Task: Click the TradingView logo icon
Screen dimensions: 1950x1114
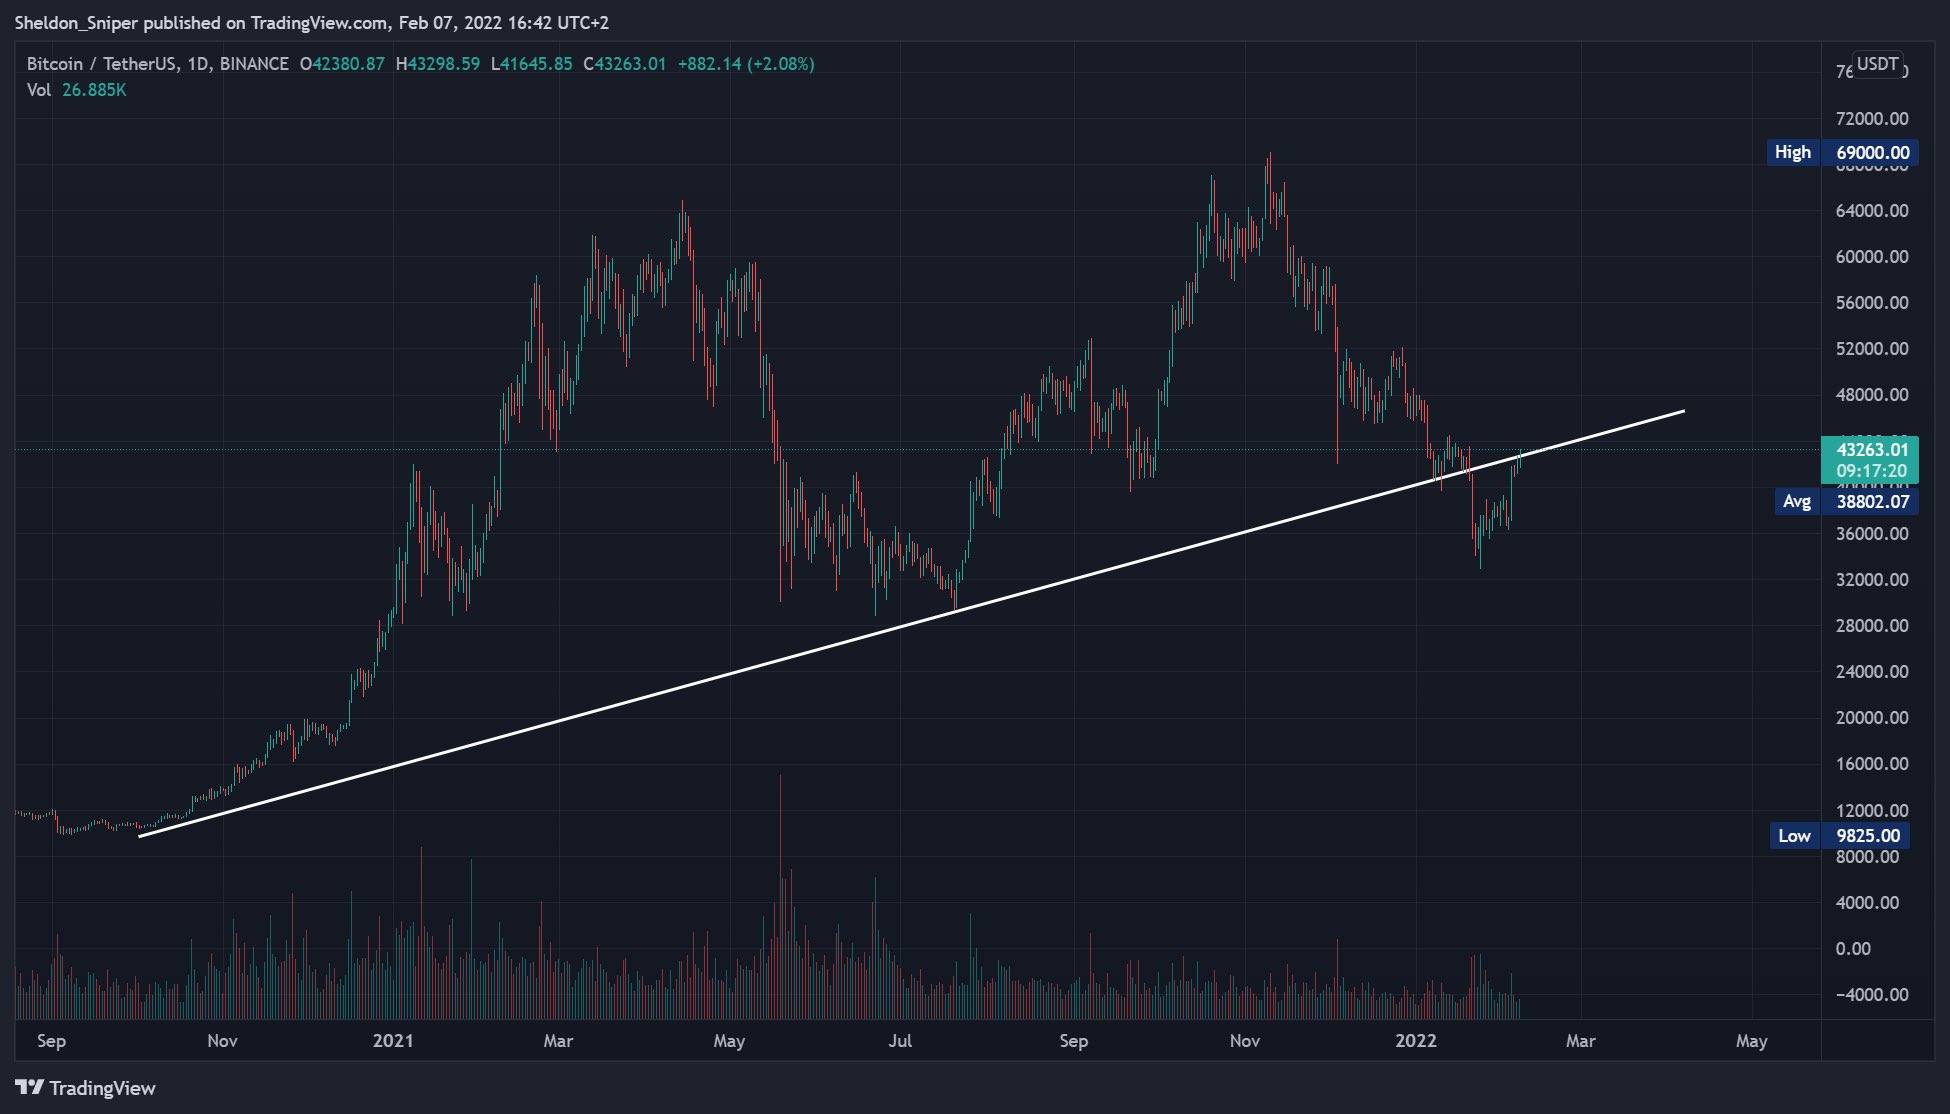Action: pos(29,1088)
